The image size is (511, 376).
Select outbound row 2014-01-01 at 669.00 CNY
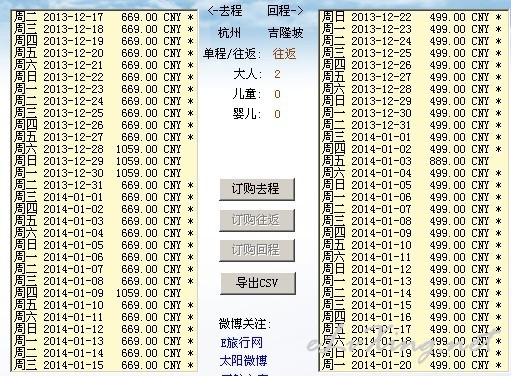coord(104,197)
